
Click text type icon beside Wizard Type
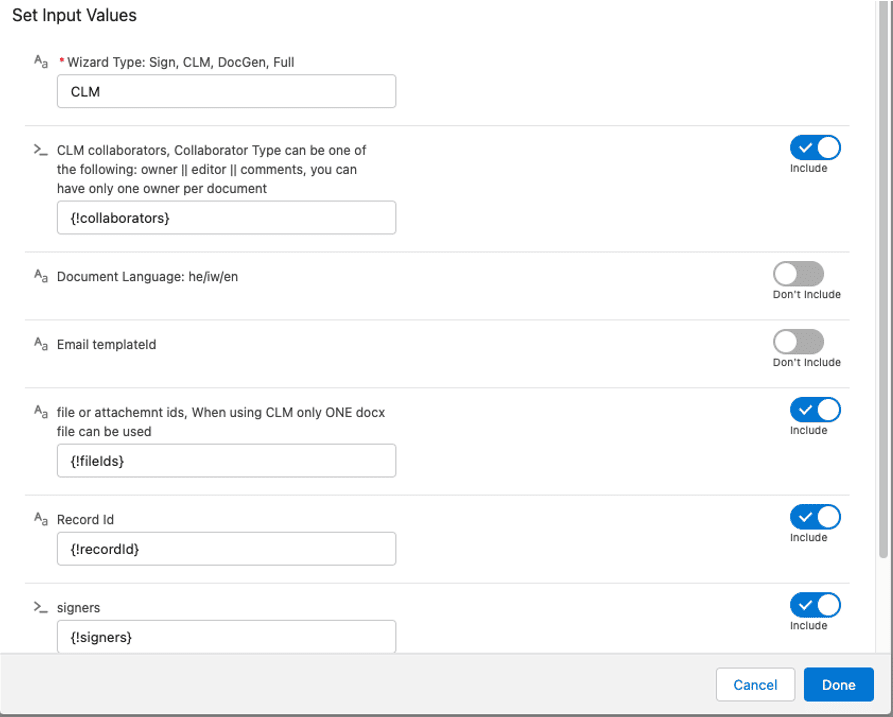[x=41, y=62]
